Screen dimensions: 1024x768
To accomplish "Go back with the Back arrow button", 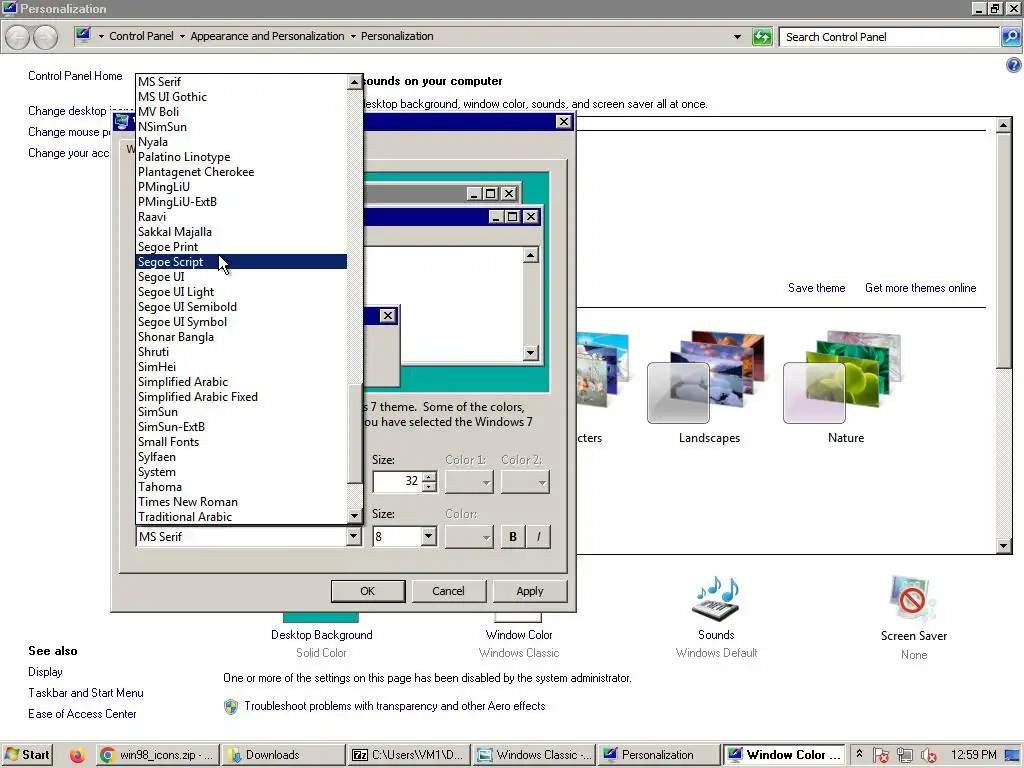I will [18, 37].
